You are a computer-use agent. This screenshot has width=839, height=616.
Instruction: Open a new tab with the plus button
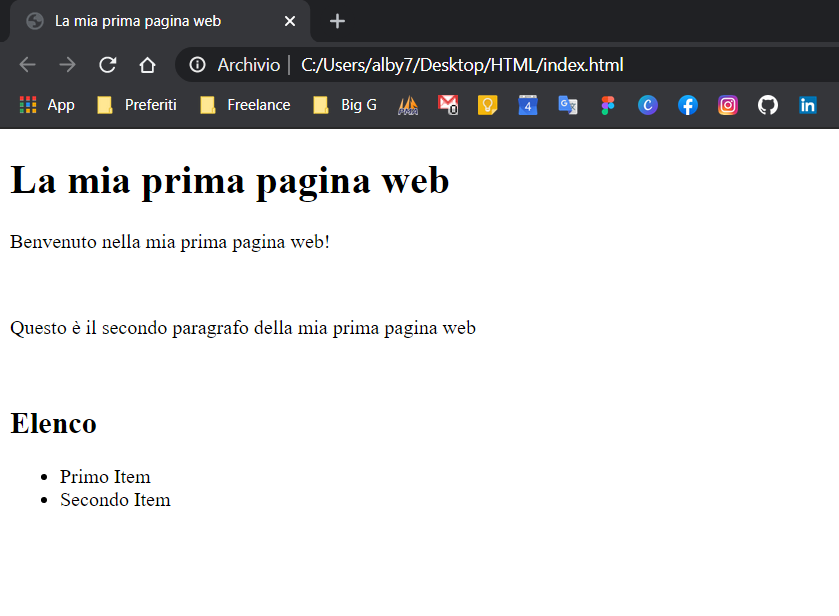[338, 21]
